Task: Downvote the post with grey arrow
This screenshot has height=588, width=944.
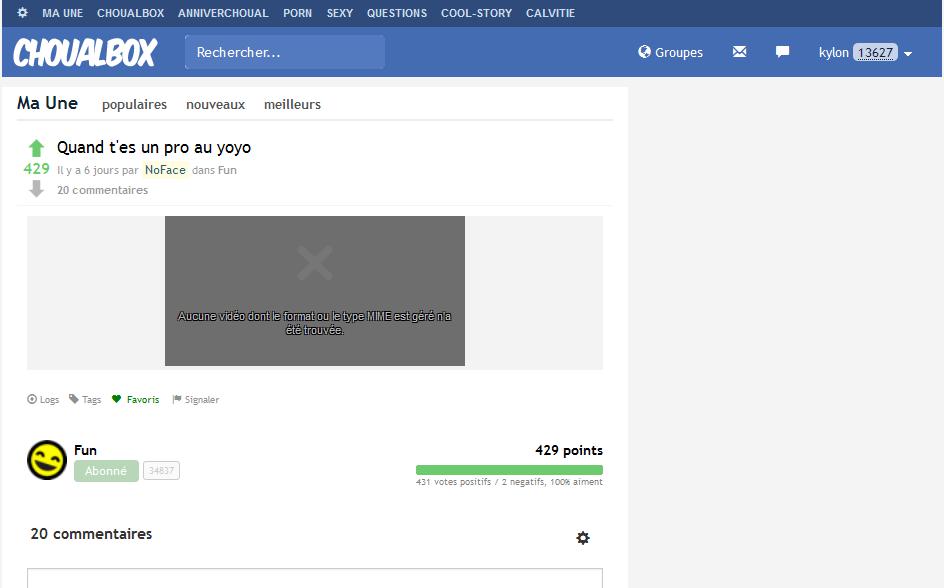Action: [x=37, y=188]
